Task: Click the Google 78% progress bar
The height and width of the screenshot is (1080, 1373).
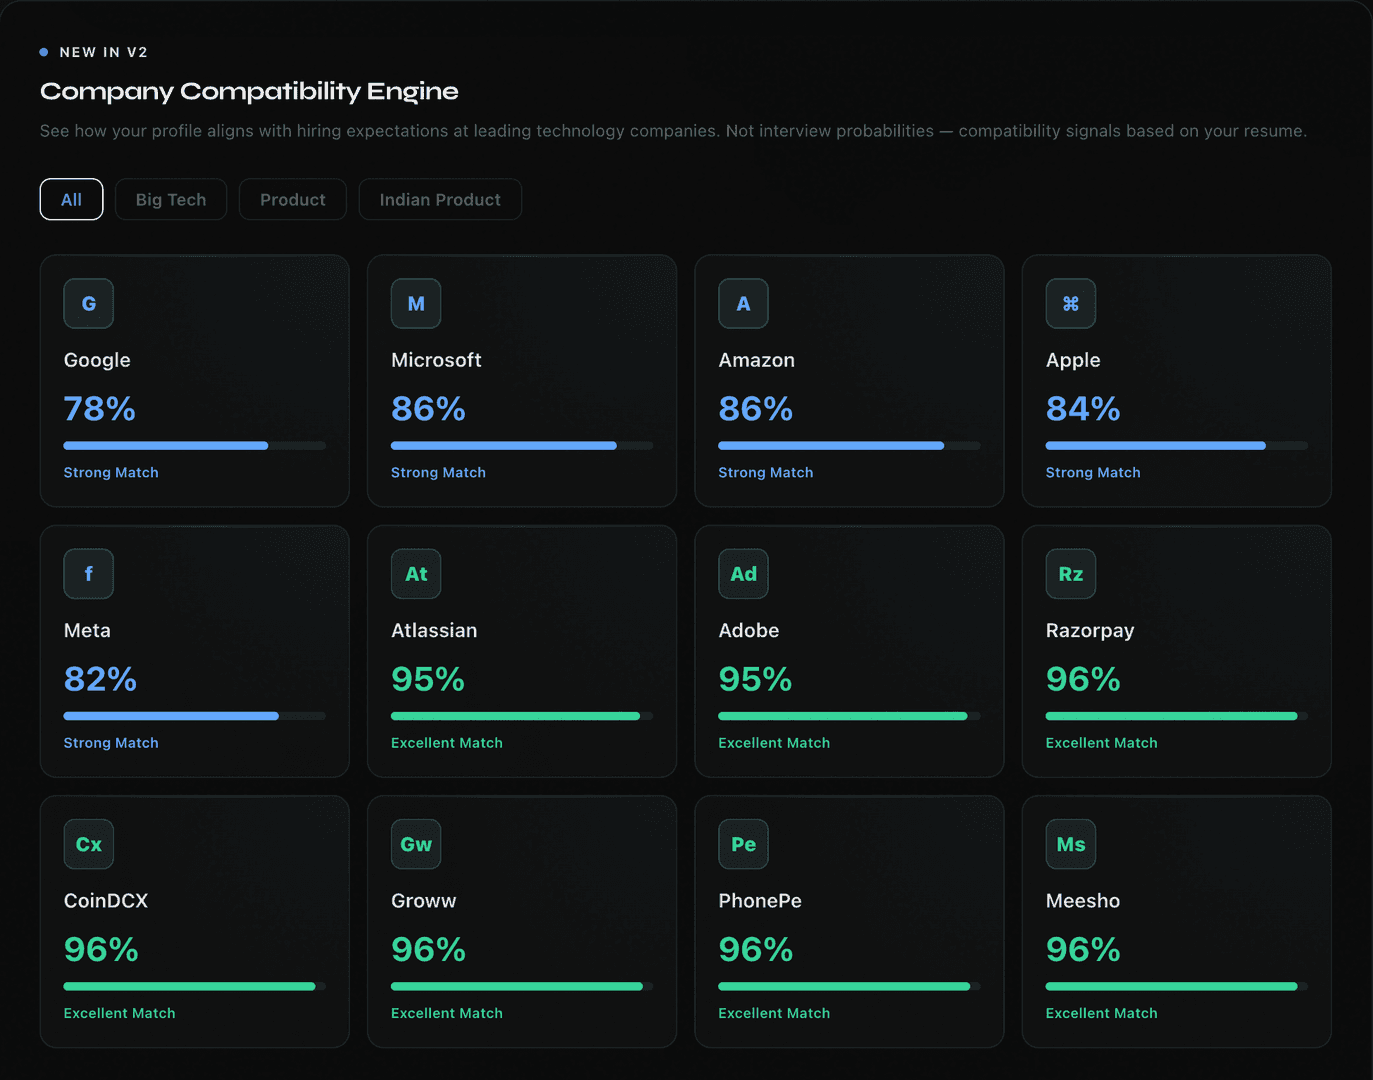Action: pos(195,446)
